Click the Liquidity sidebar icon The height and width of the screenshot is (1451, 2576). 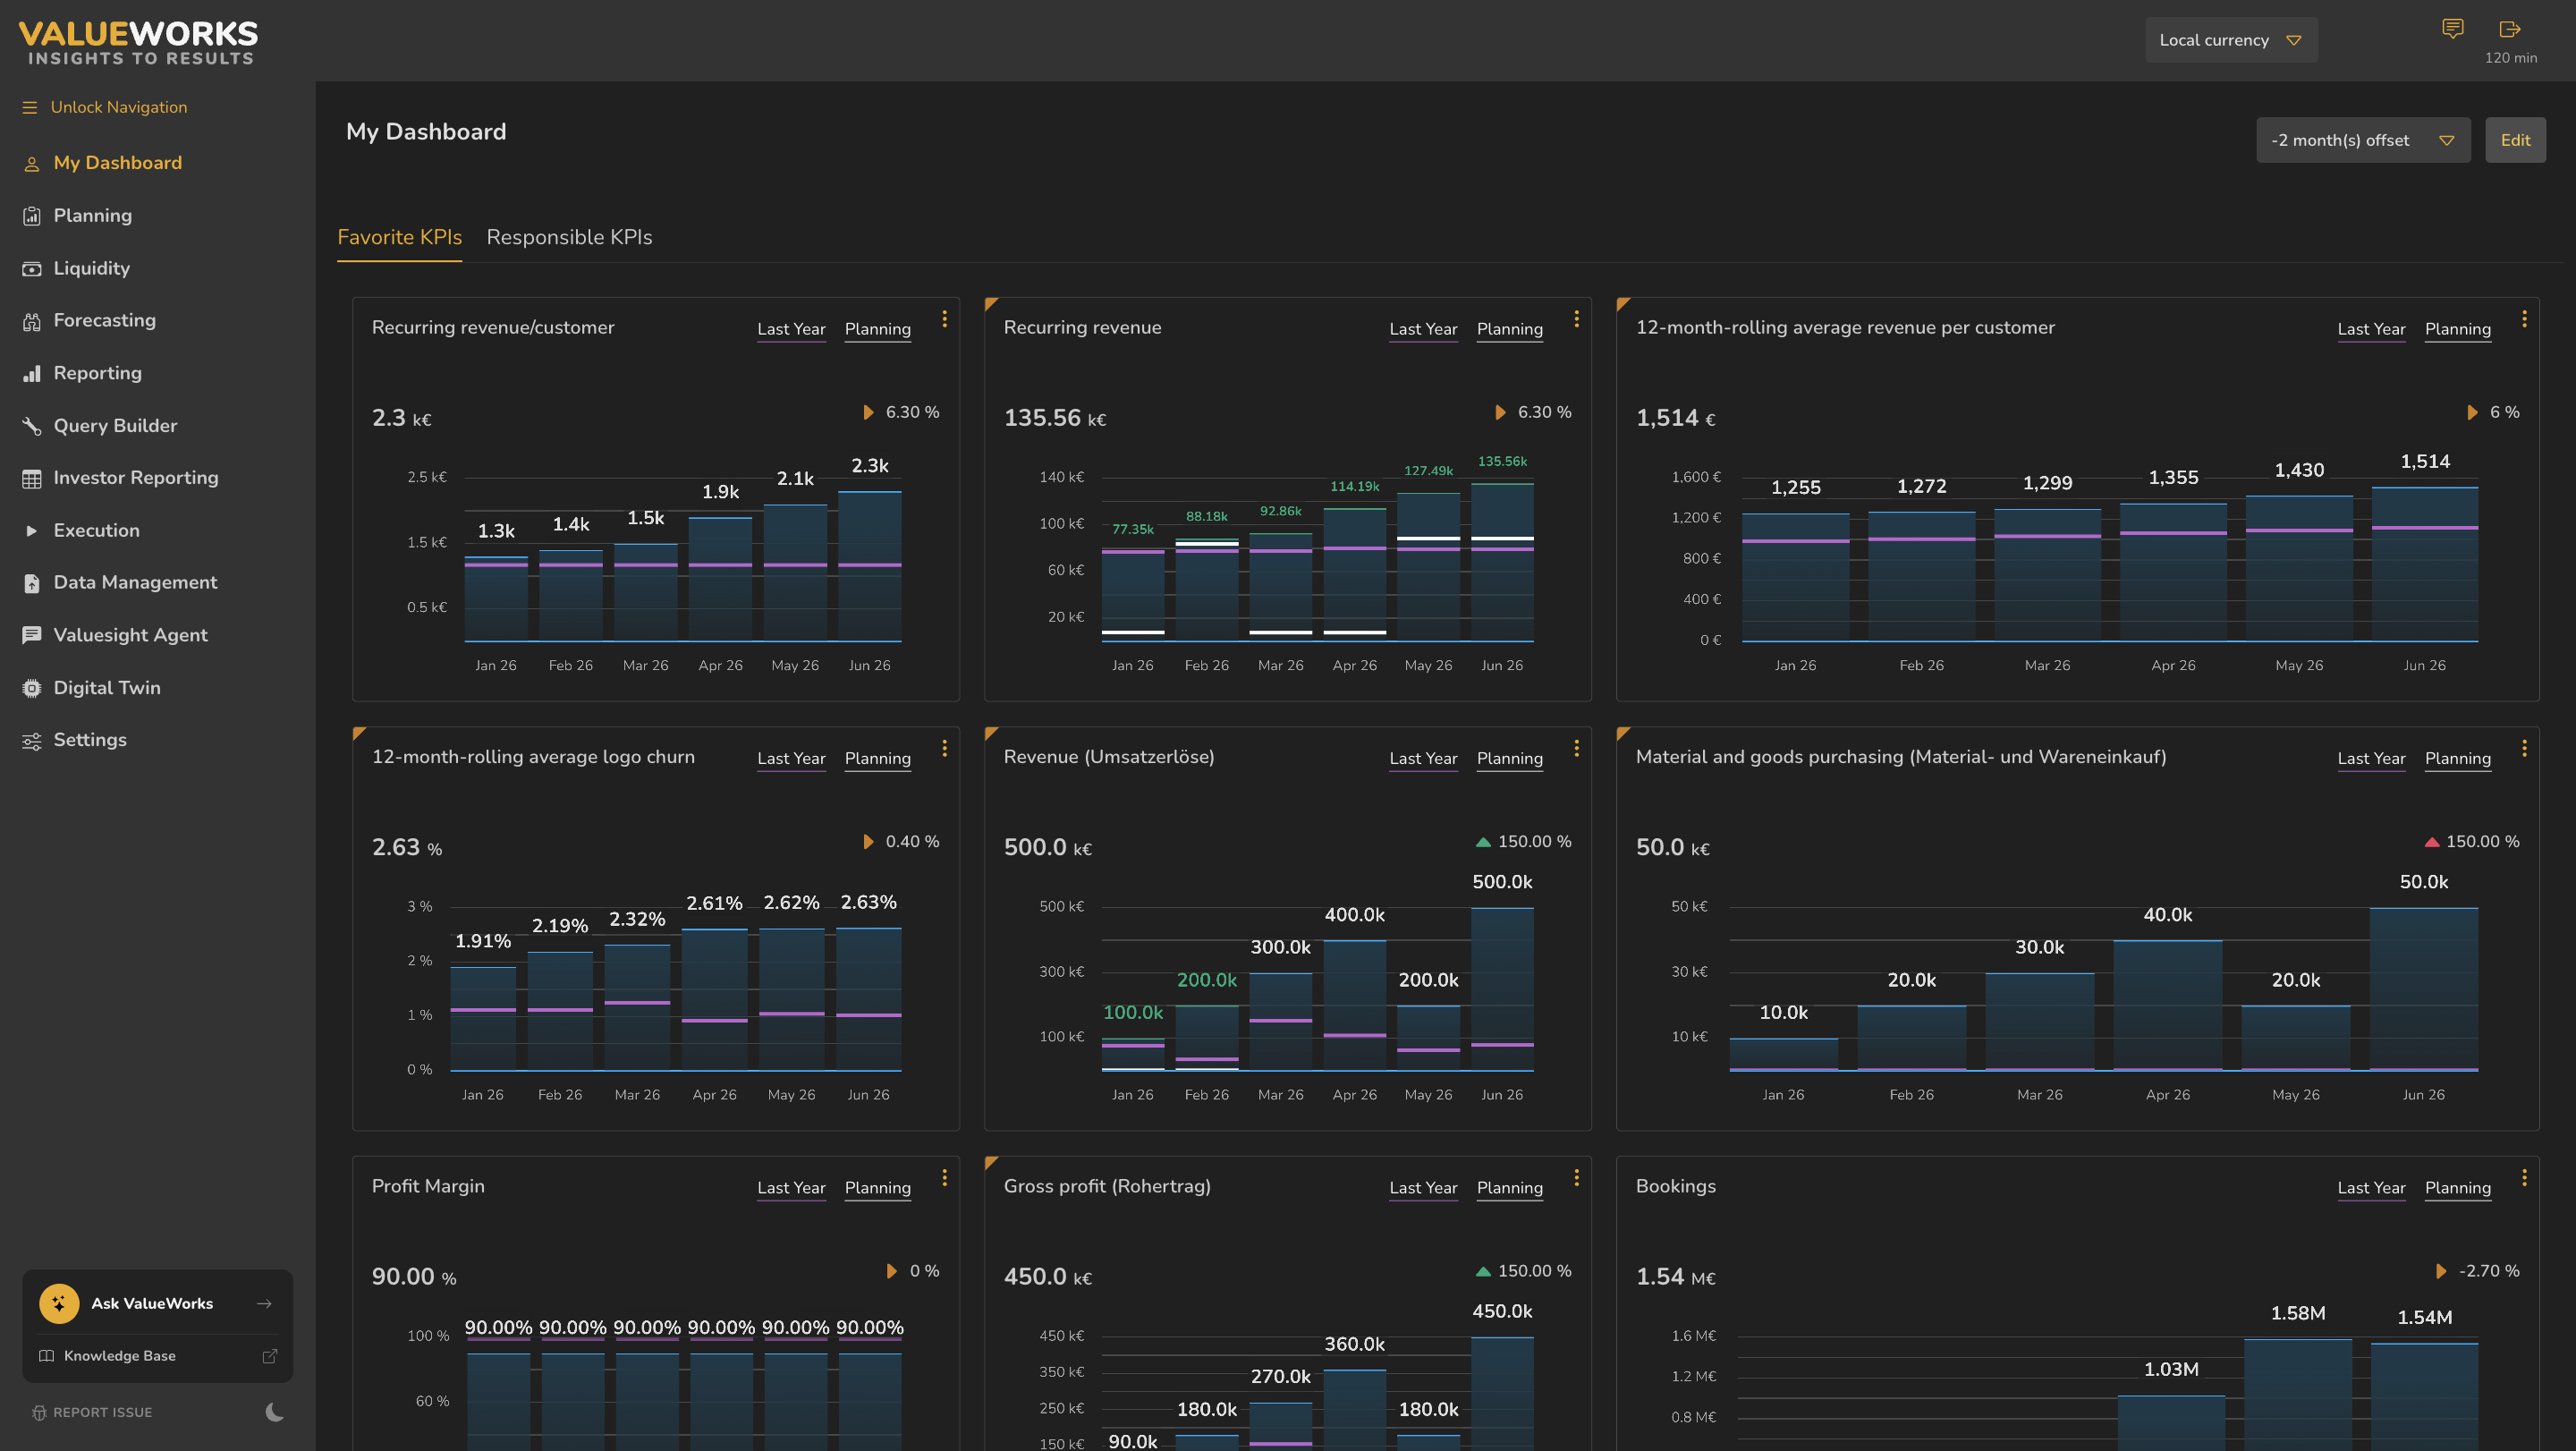tap(32, 269)
